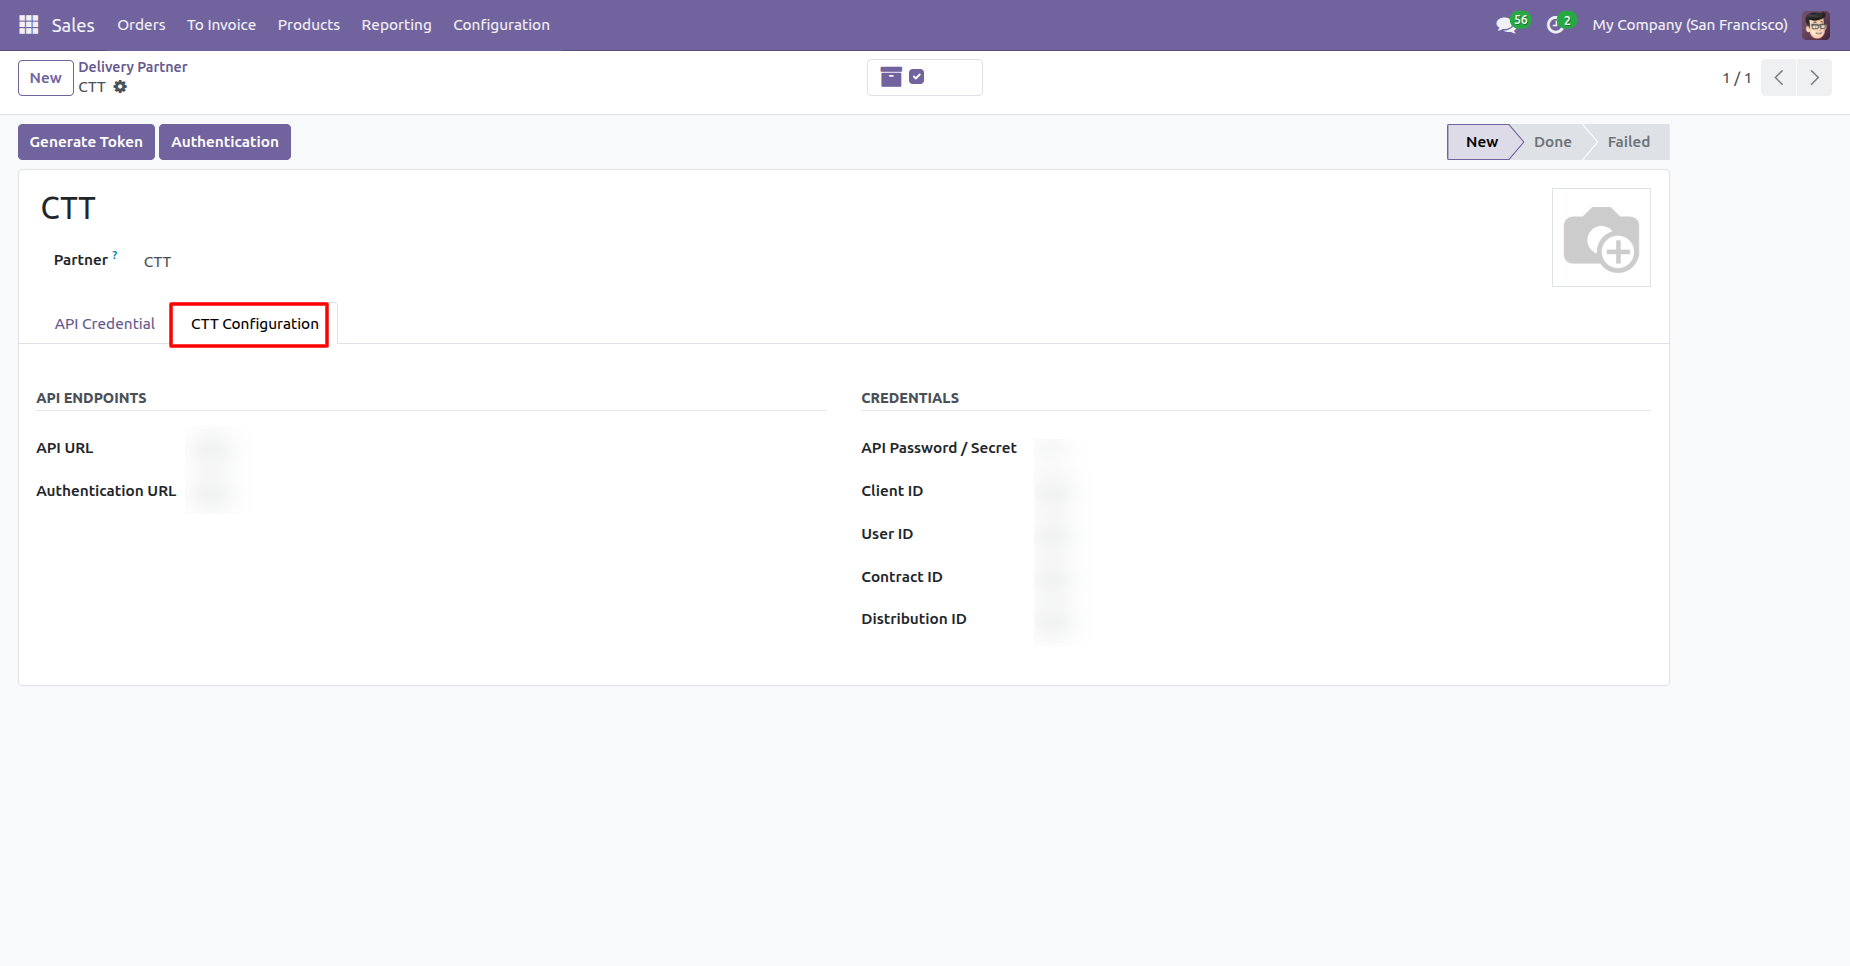
Task: Open the To Invoice menu
Action: tap(221, 25)
